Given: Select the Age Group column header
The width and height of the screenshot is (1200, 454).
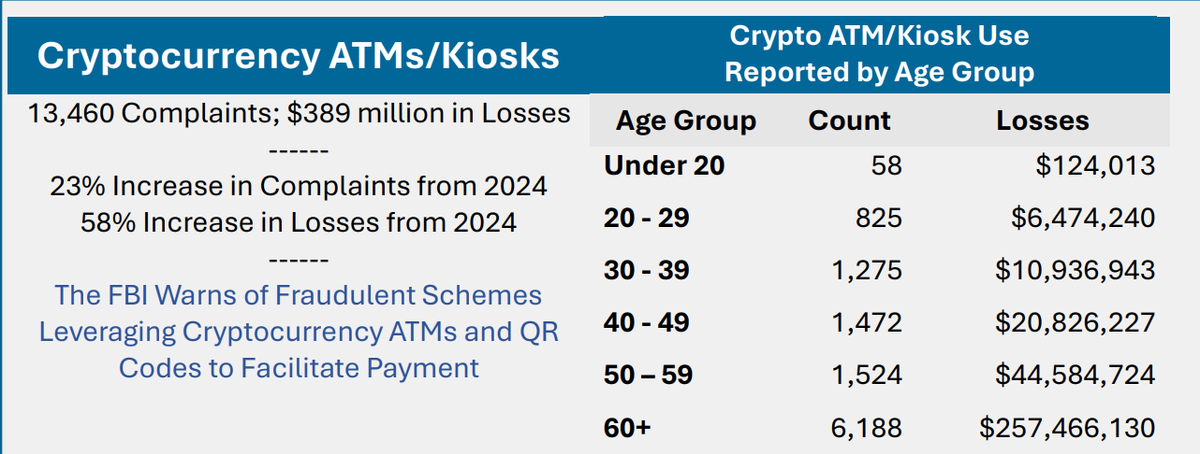Looking at the screenshot, I should pyautogui.click(x=686, y=122).
